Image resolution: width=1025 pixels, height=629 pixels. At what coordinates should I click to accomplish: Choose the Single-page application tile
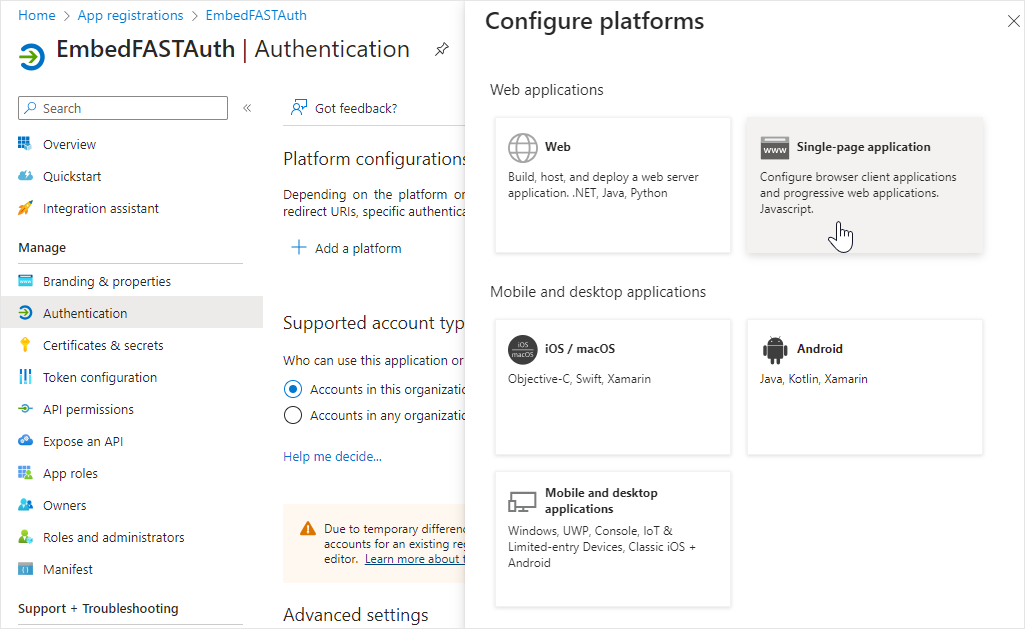[x=864, y=184]
